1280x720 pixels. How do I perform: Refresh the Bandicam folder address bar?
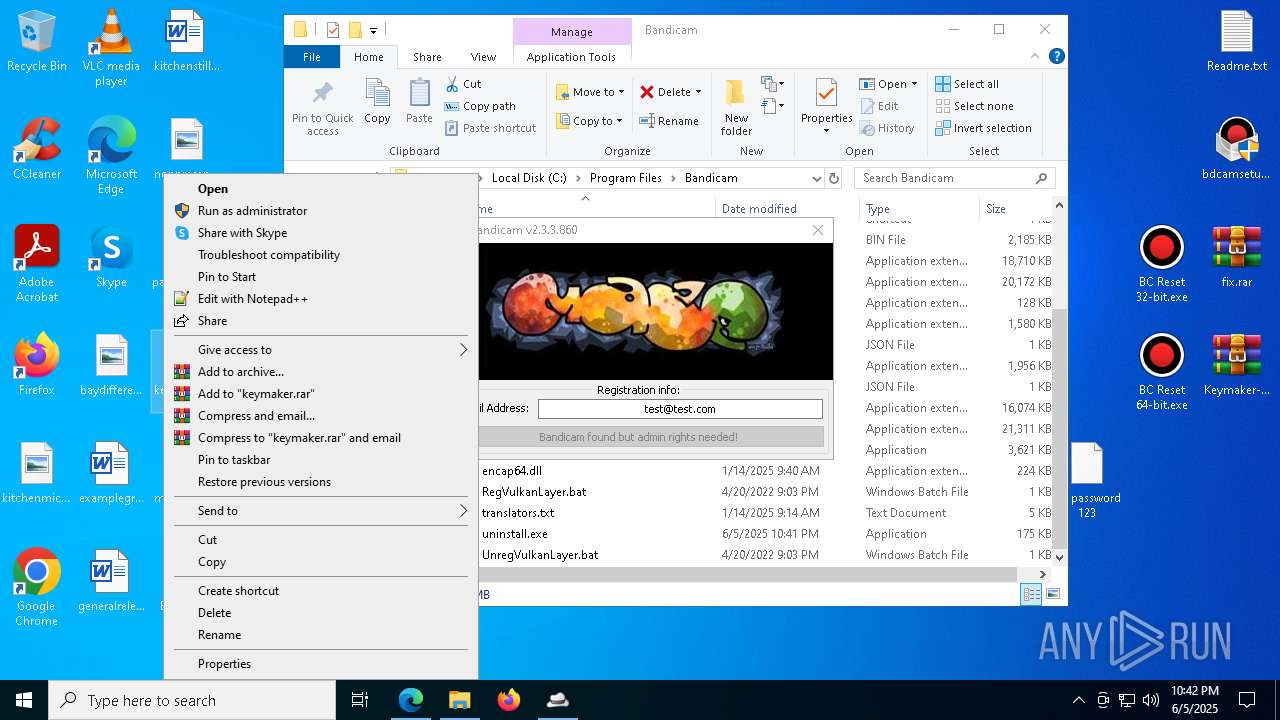click(834, 178)
